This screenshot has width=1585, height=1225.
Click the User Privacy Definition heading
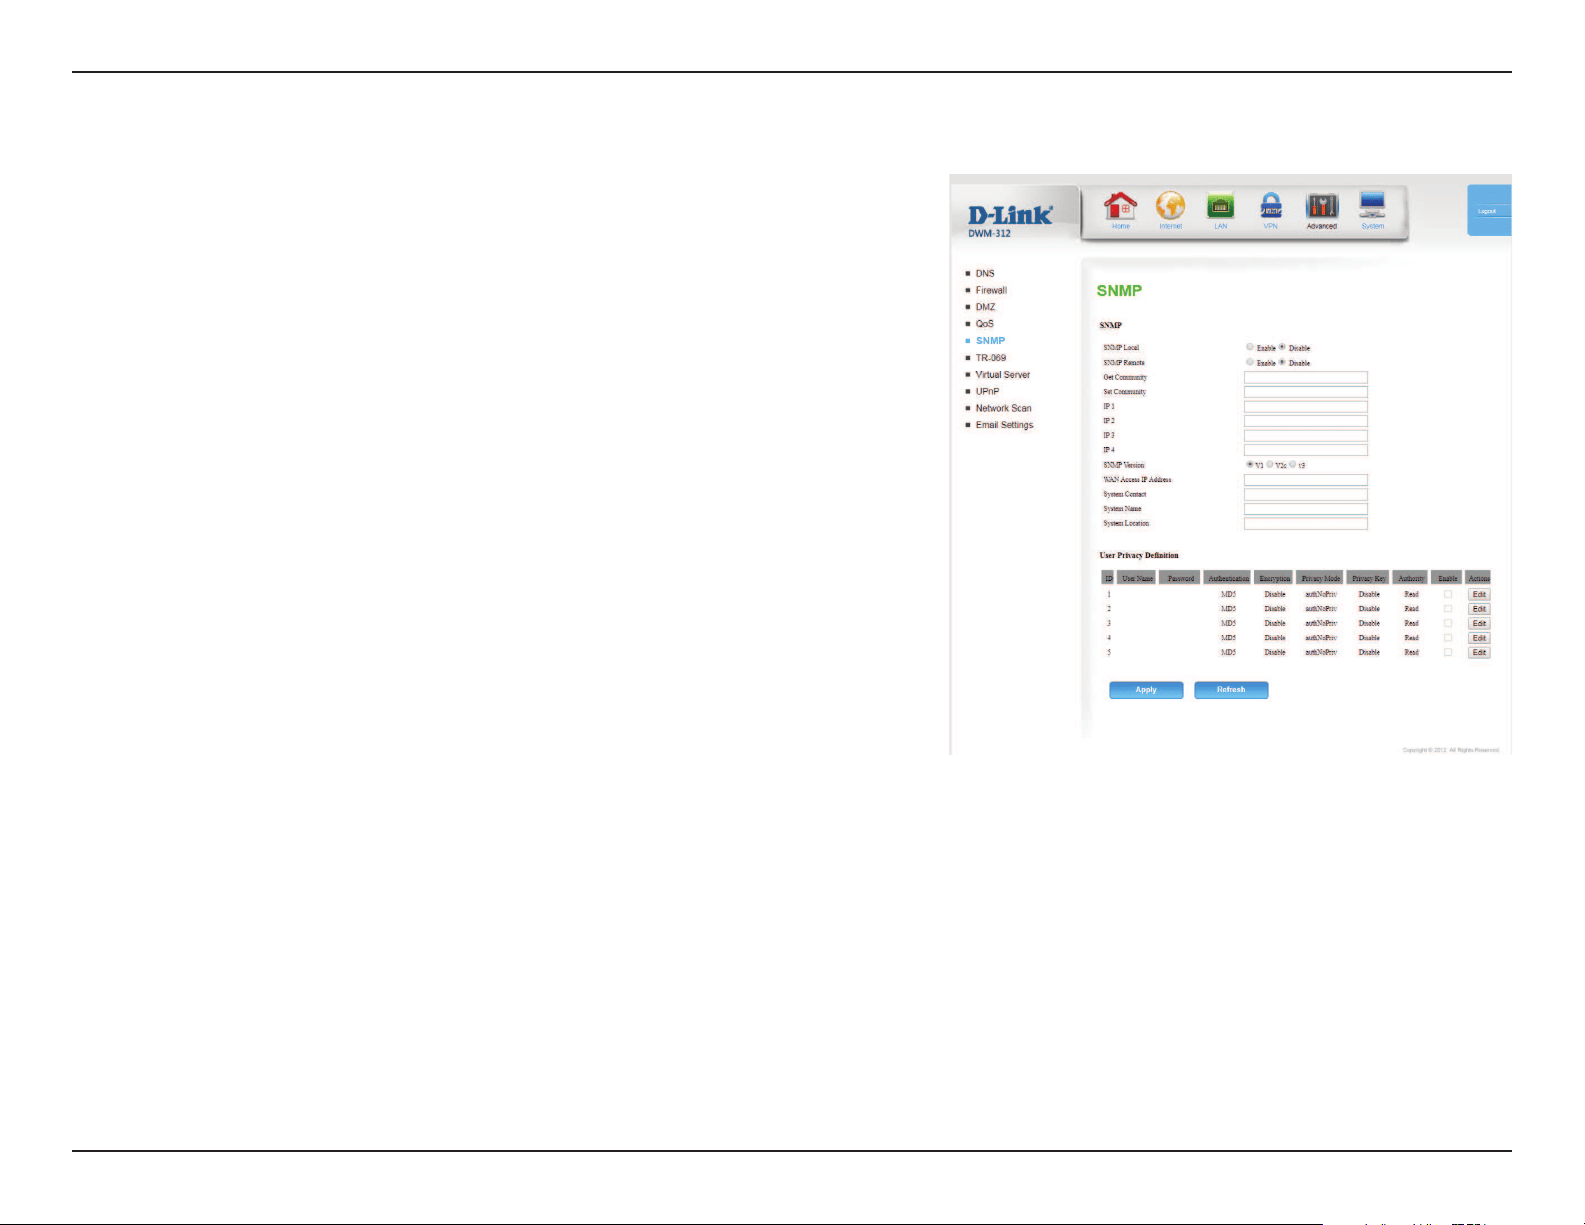[x=1139, y=555]
